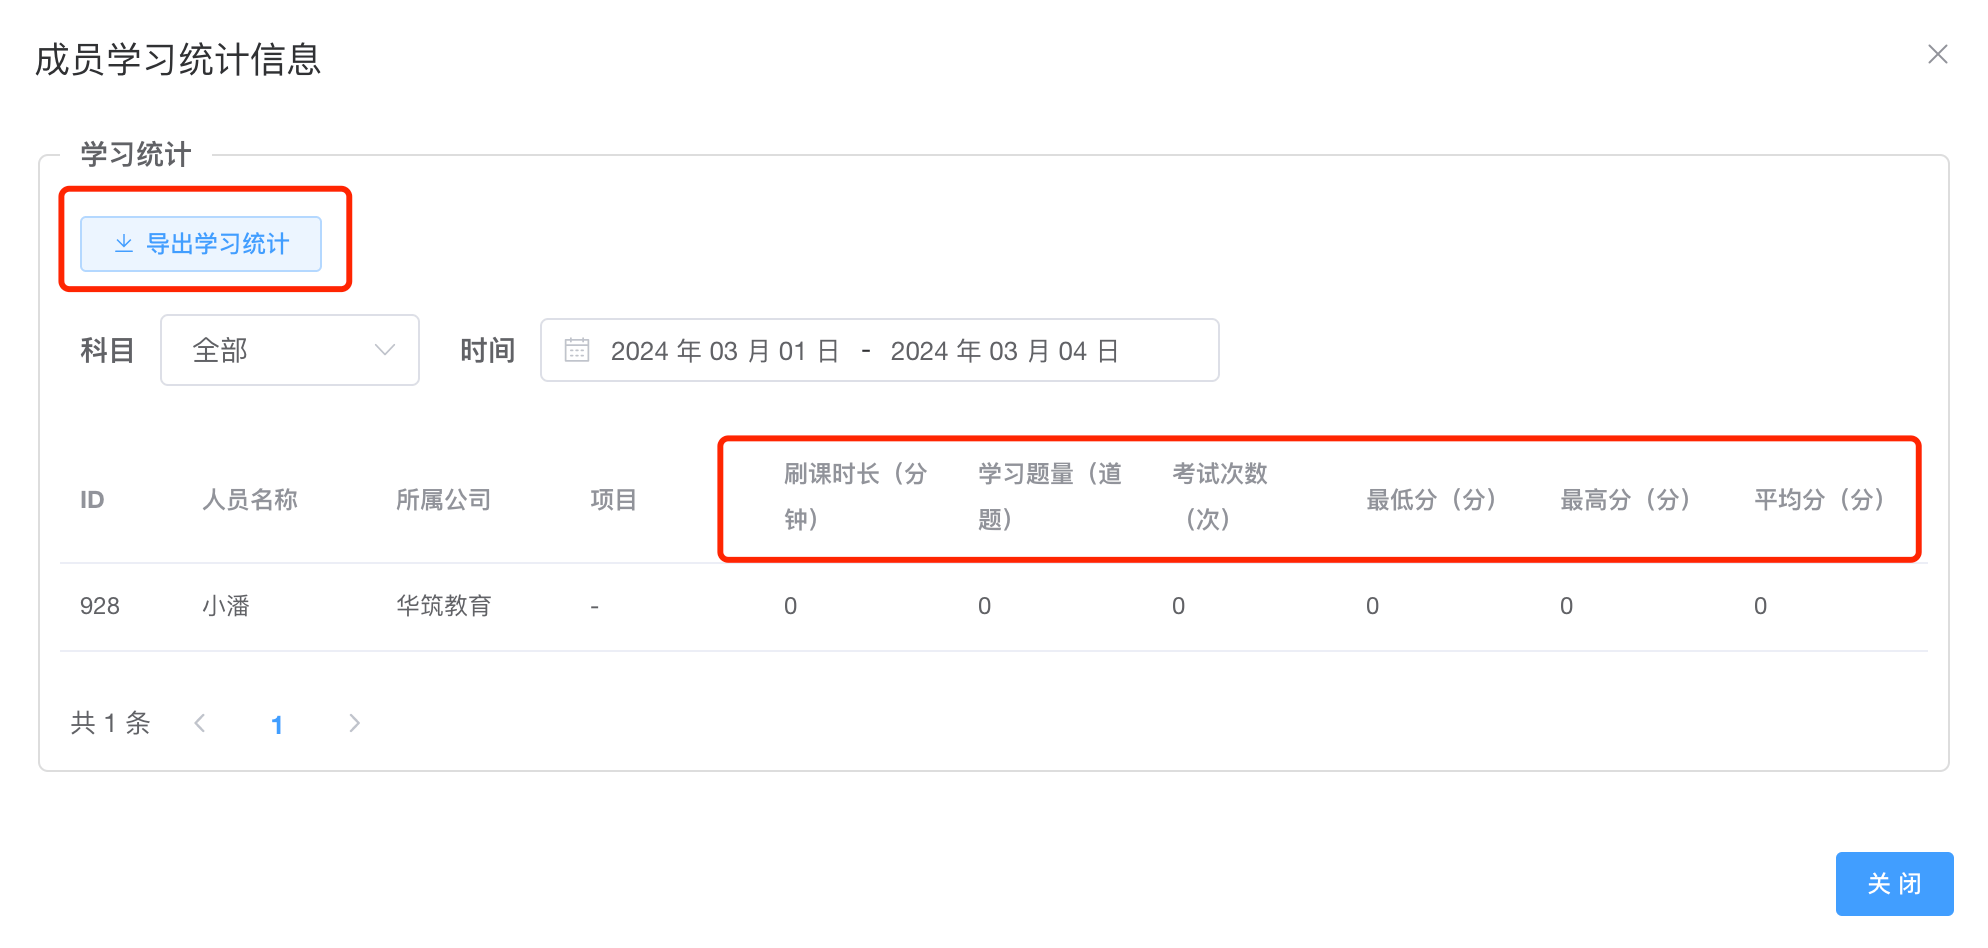Expand the 科目 dropdown arrow
The image size is (1988, 948).
pyautogui.click(x=385, y=350)
